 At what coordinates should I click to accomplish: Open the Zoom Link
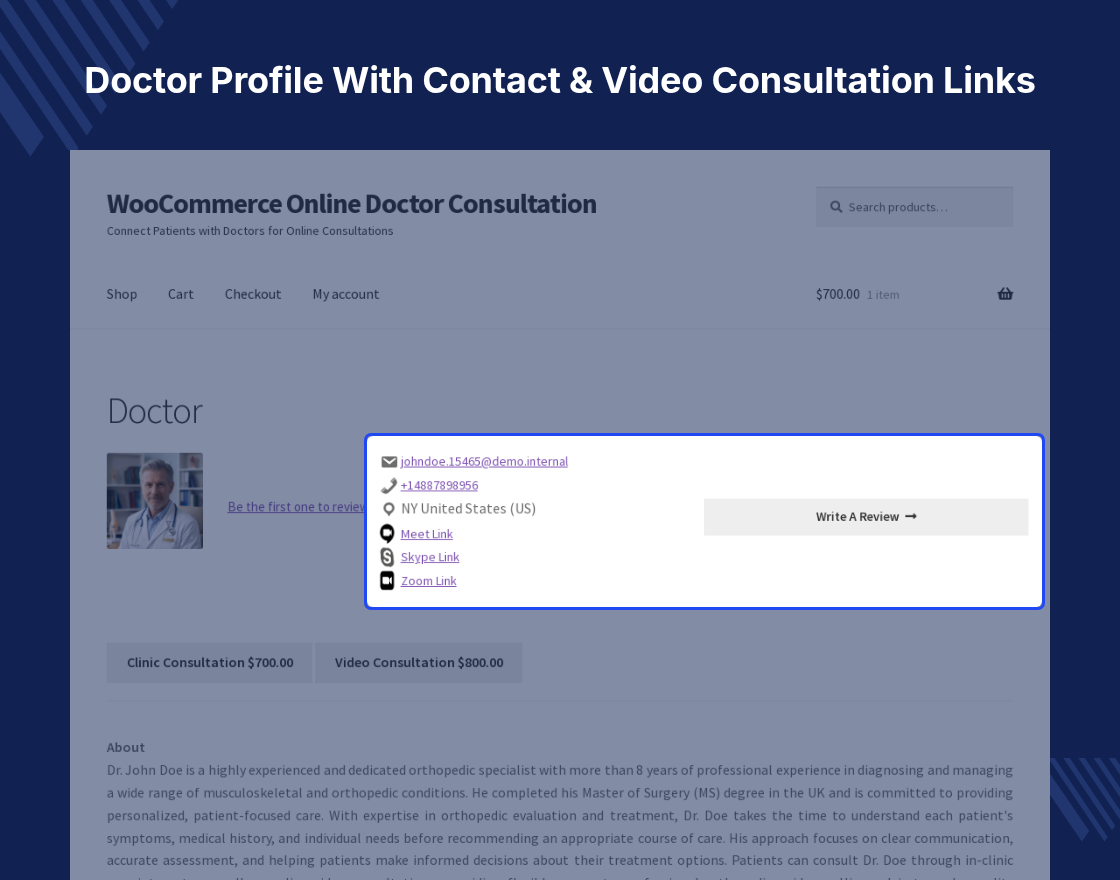coord(429,581)
